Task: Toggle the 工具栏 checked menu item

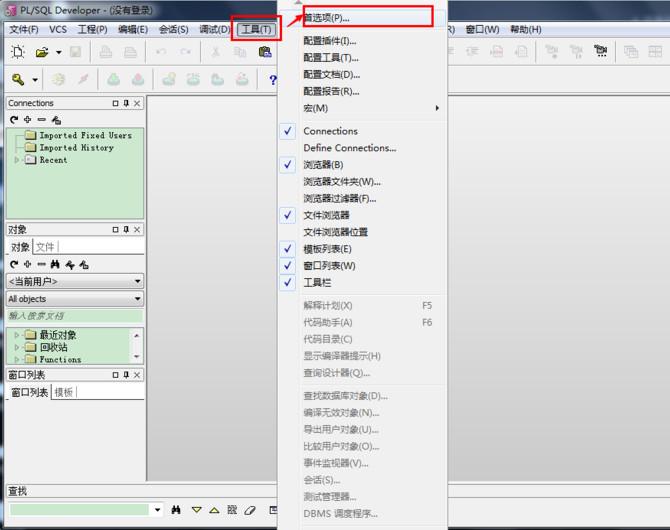Action: [317, 283]
